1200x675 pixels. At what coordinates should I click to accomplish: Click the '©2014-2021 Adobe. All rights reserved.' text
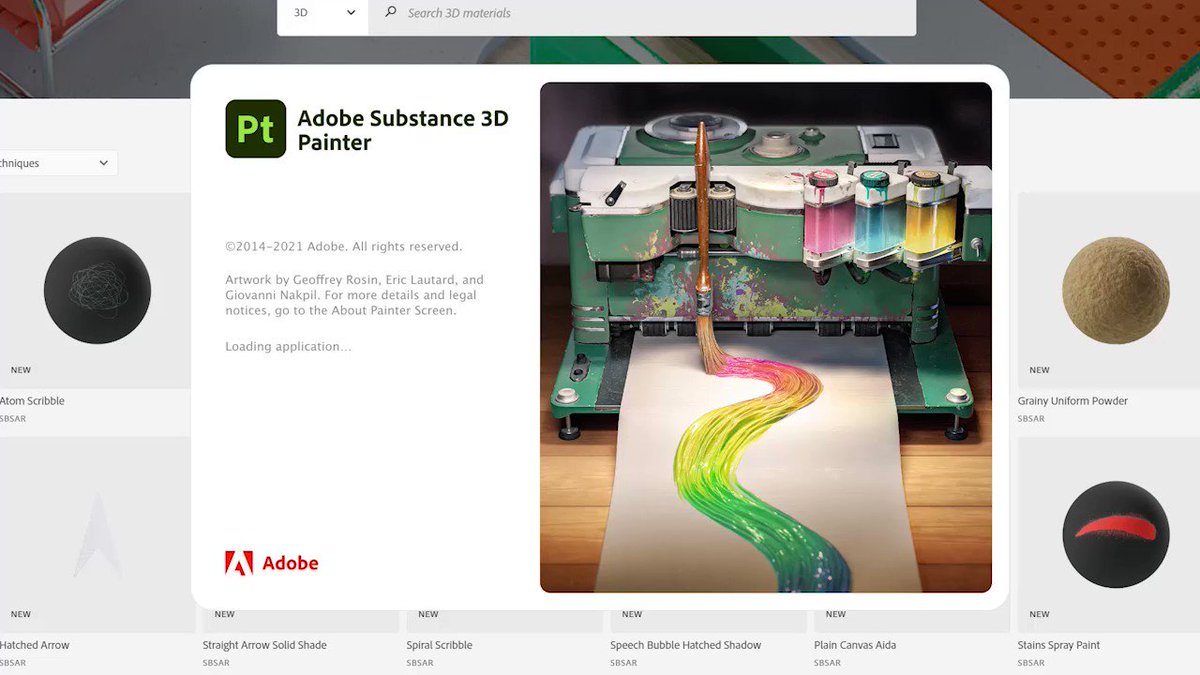pyautogui.click(x=344, y=246)
